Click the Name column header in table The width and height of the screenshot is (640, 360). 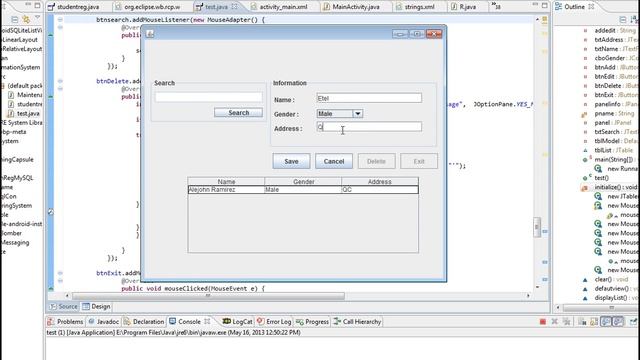[226, 182]
